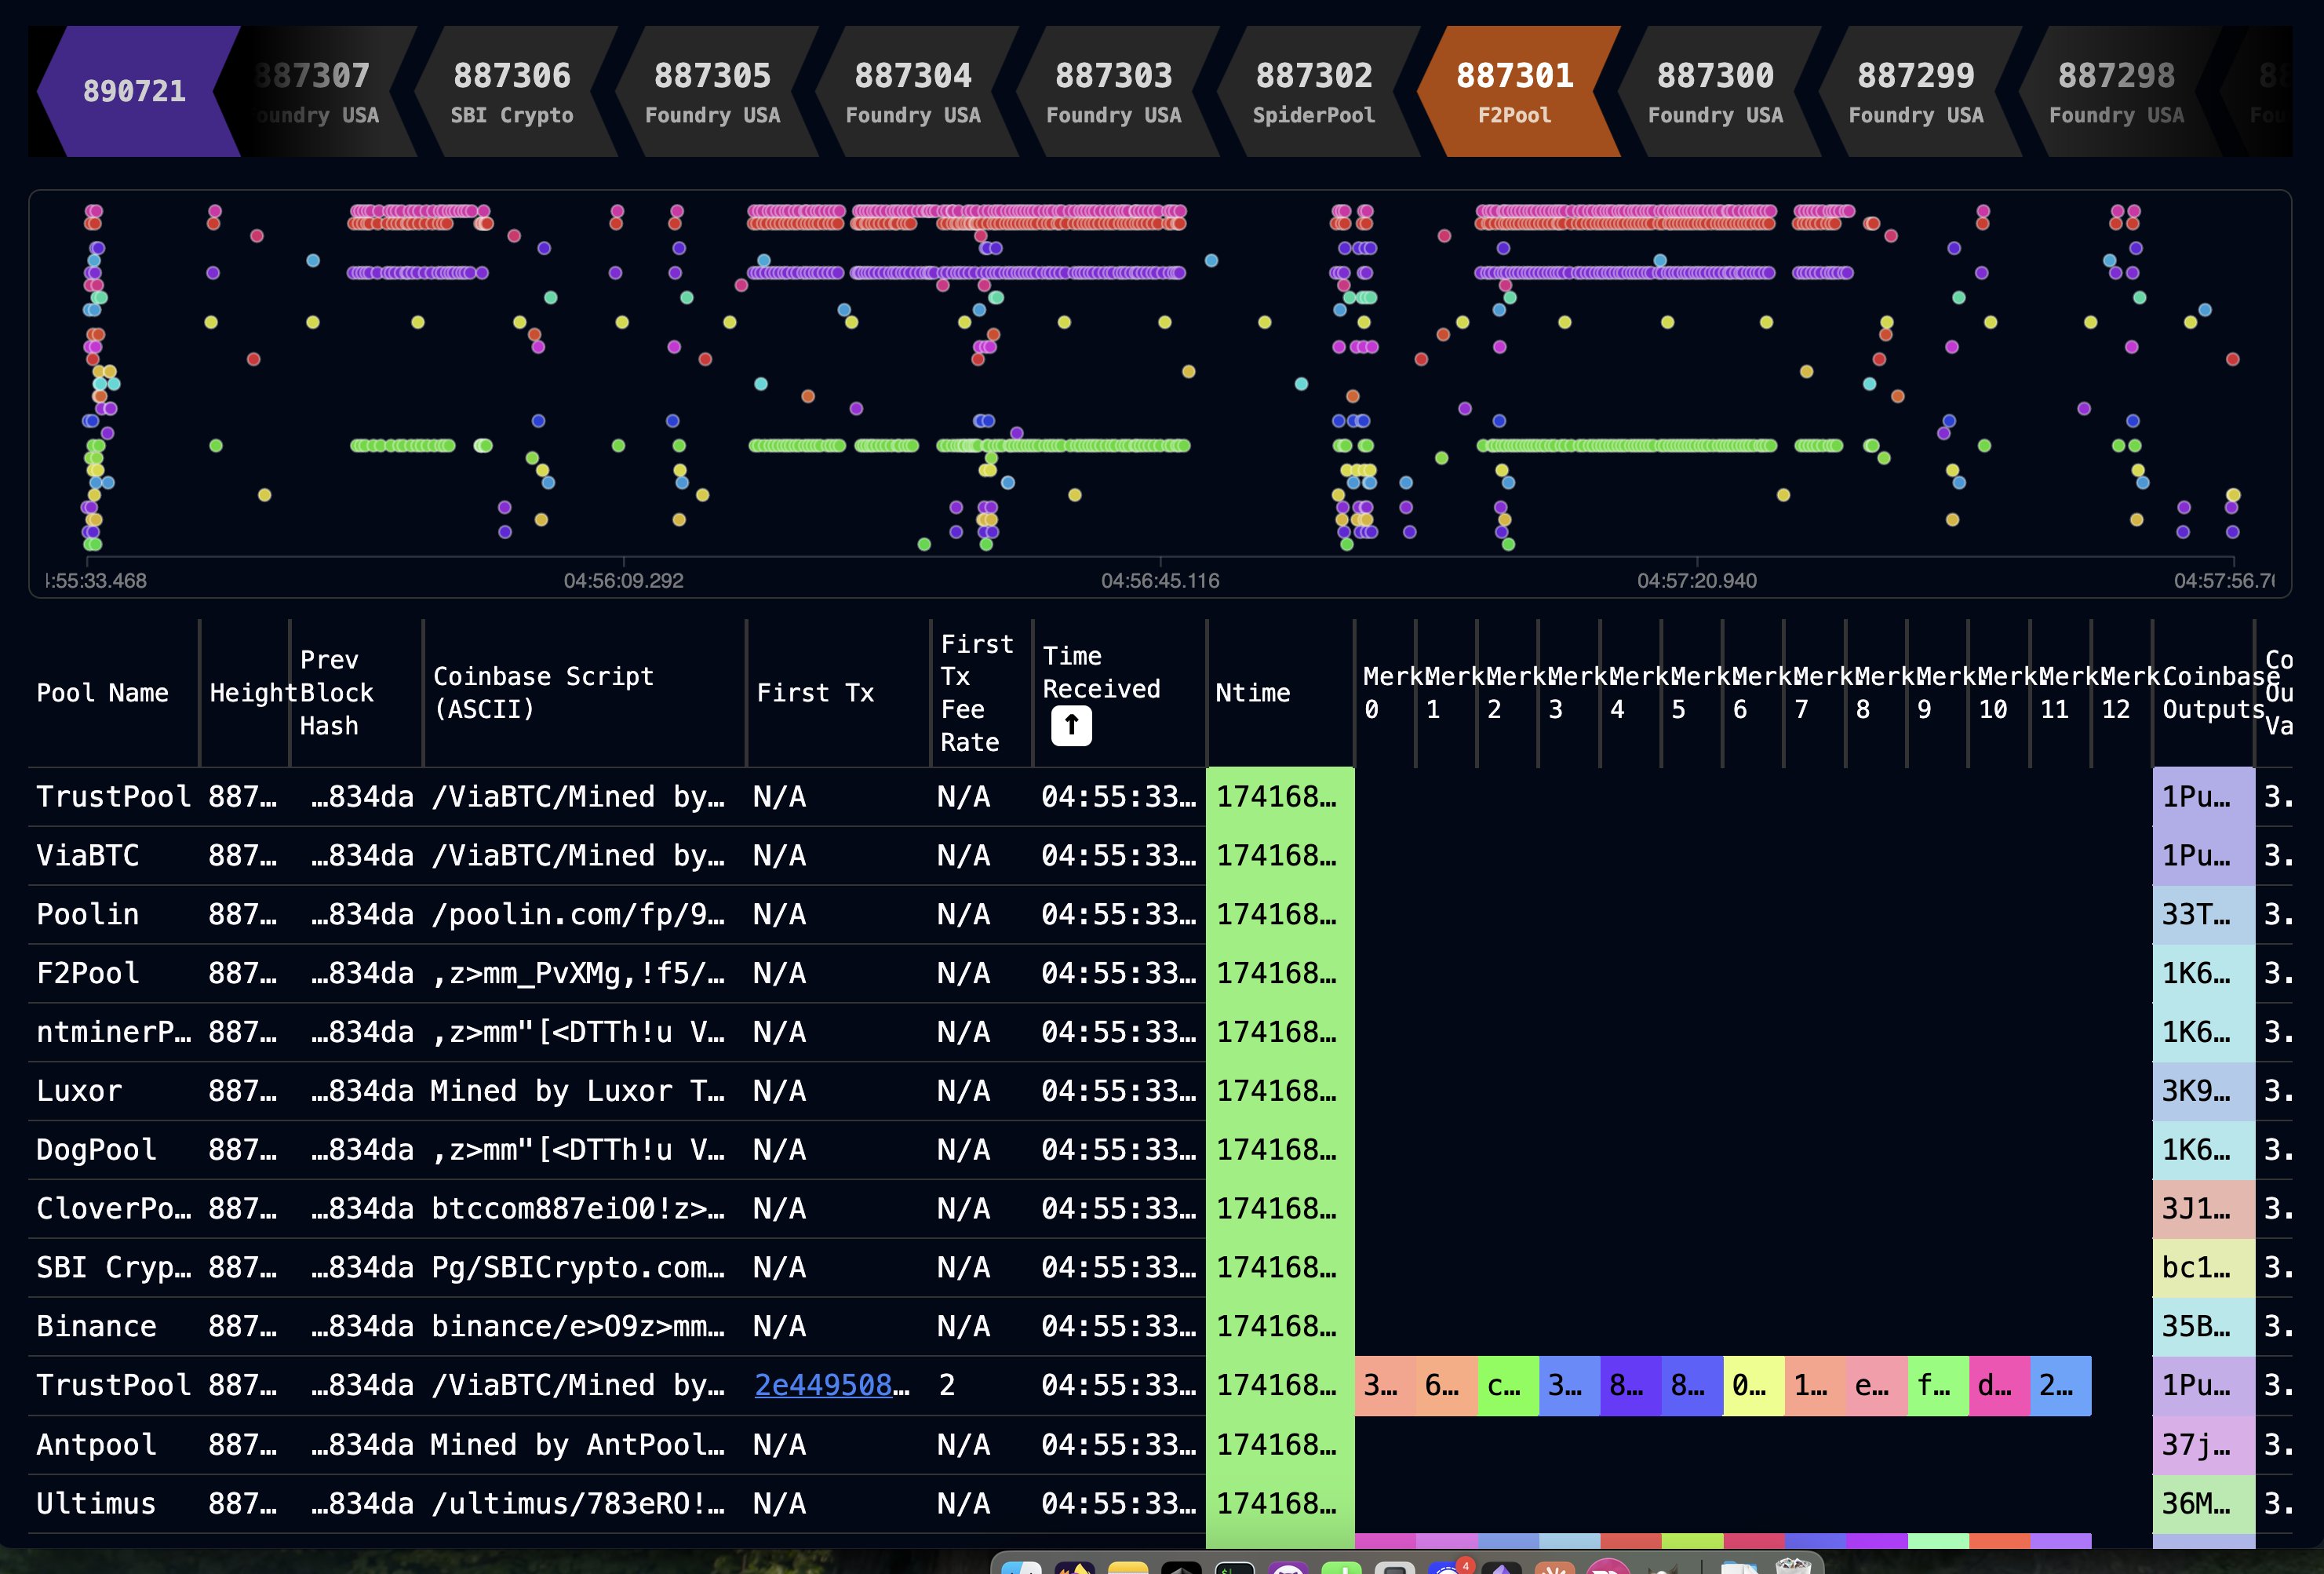Open block 887306 mined by SBI Crypto

511,91
